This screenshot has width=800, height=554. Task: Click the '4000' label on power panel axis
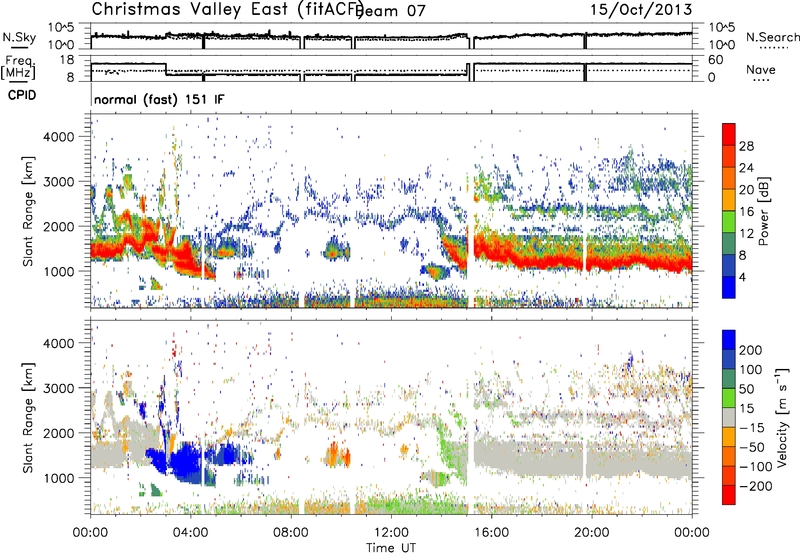(x=59, y=137)
